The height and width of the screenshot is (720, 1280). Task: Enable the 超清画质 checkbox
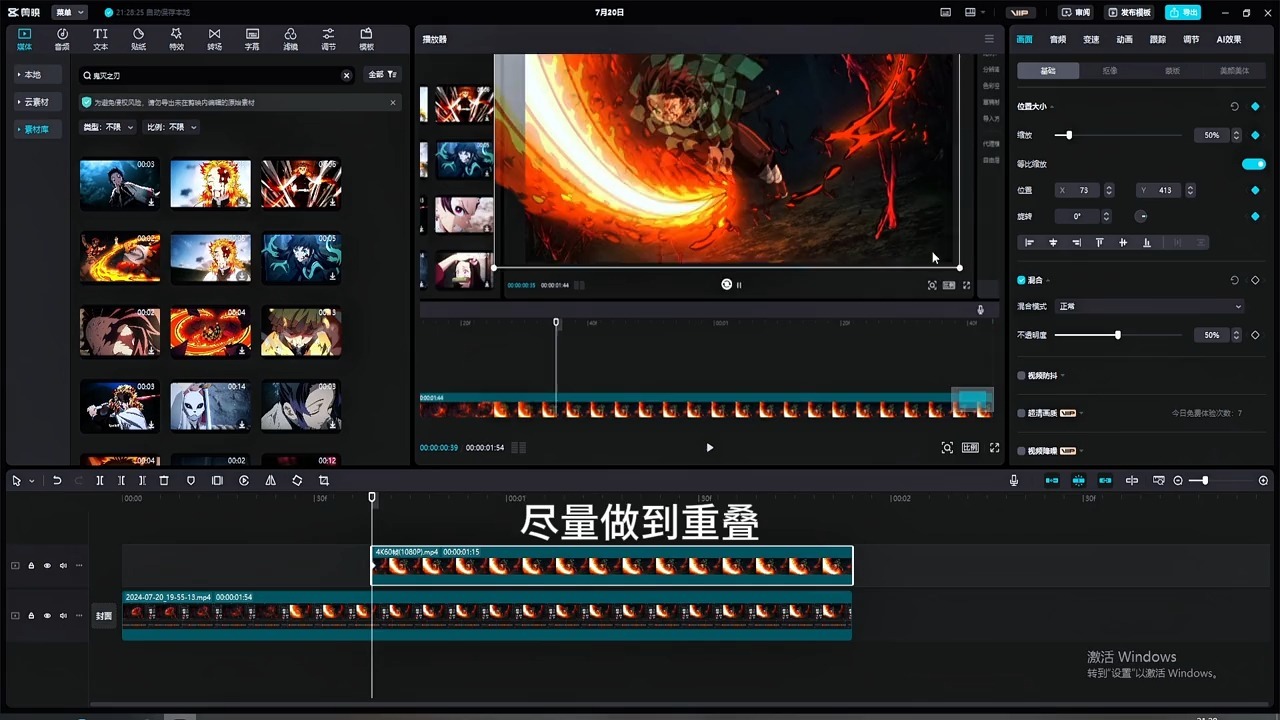coord(1021,413)
